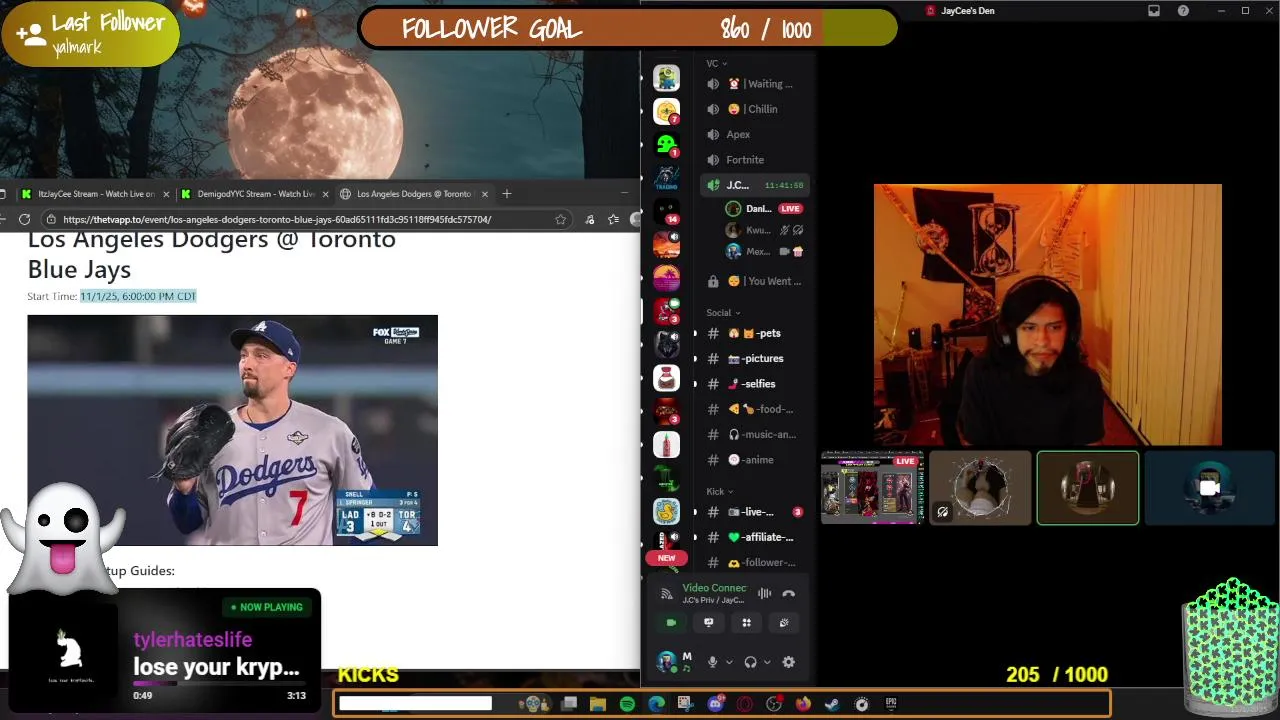Mute the microphone in Discord user panel
Screen dimensions: 1280x720
point(712,662)
